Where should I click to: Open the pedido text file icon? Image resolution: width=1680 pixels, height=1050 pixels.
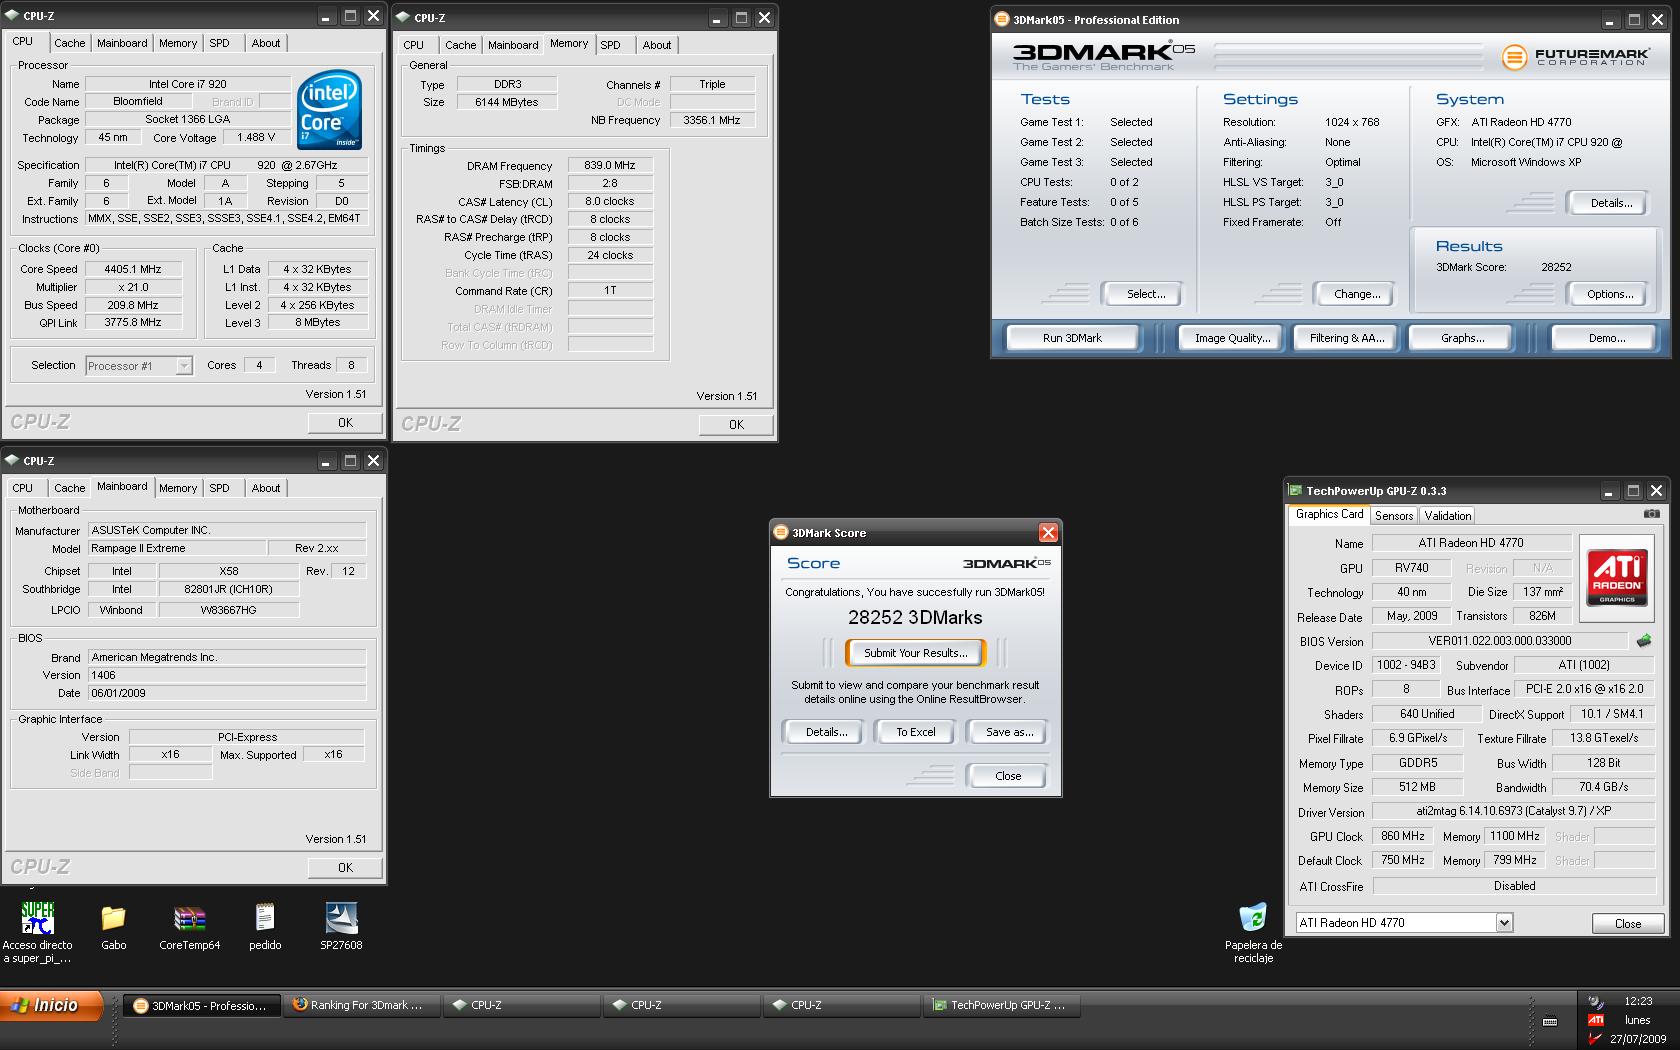pos(265,918)
